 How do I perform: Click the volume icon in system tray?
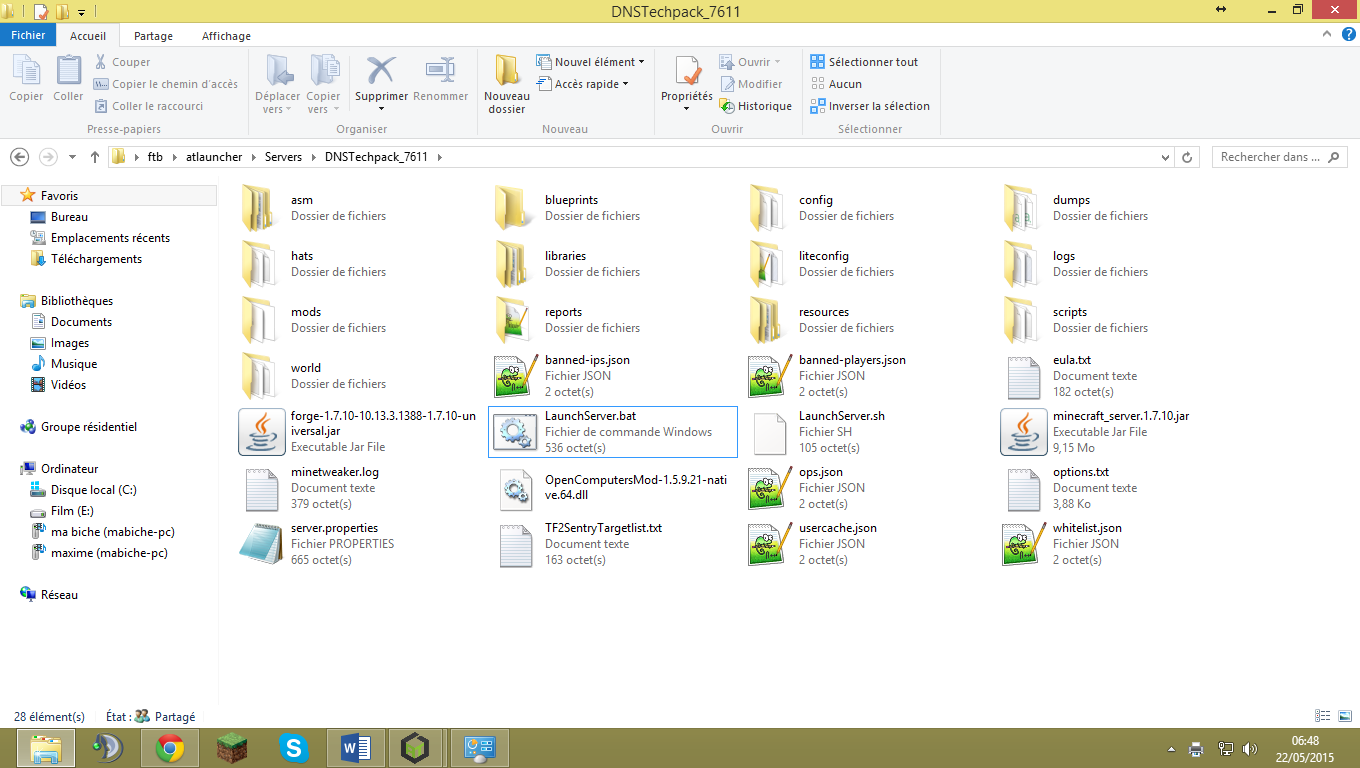[1249, 748]
